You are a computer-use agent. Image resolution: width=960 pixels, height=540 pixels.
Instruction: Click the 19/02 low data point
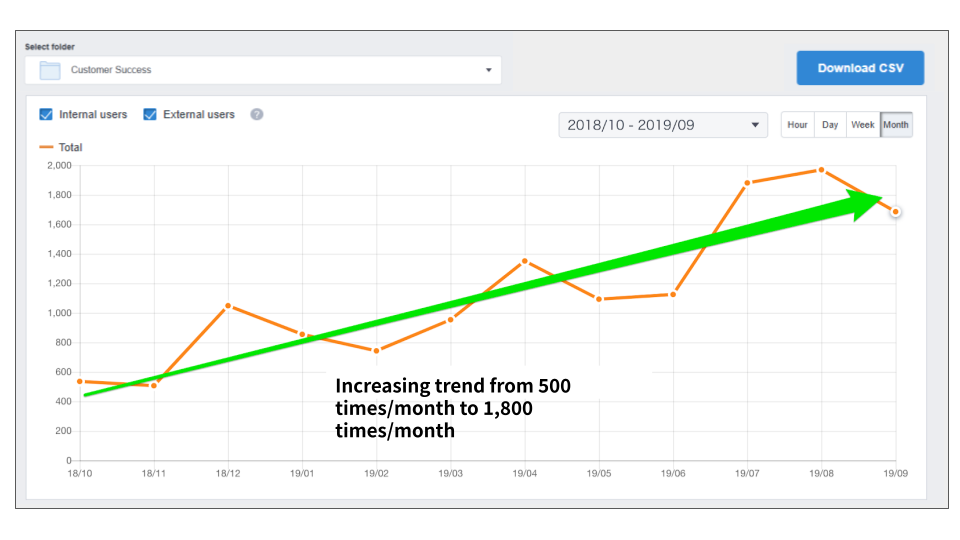(376, 350)
